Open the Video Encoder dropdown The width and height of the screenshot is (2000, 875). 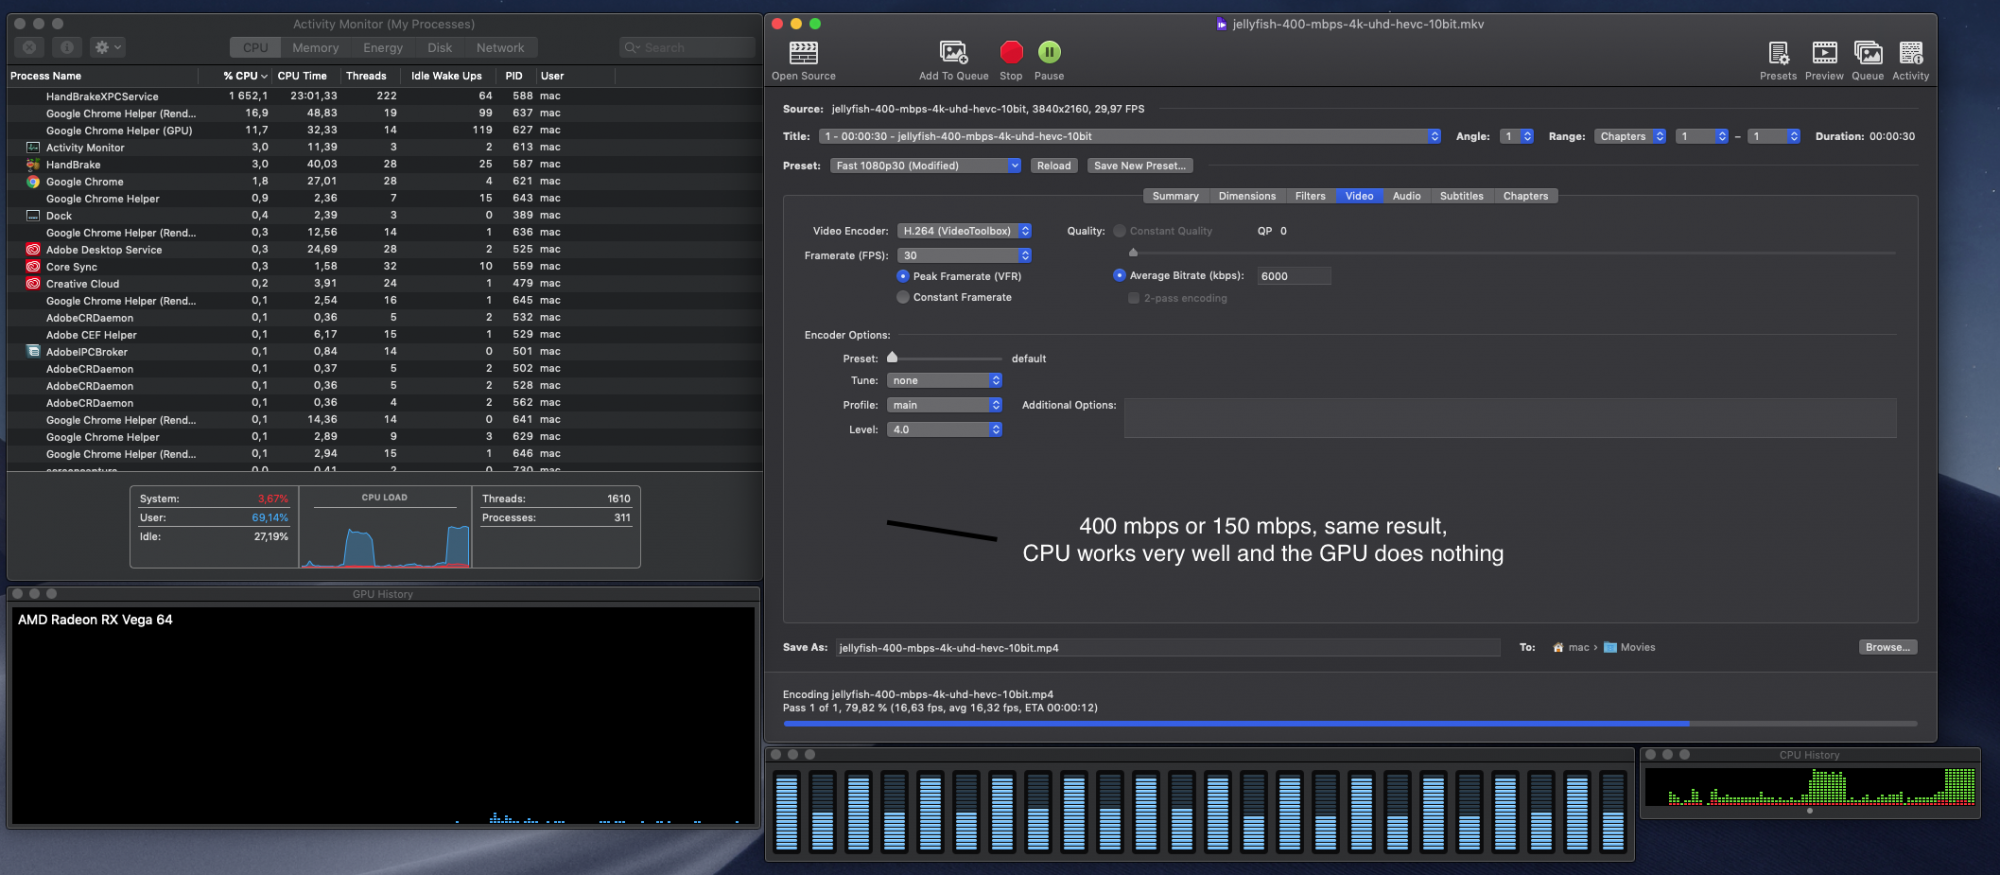[964, 231]
